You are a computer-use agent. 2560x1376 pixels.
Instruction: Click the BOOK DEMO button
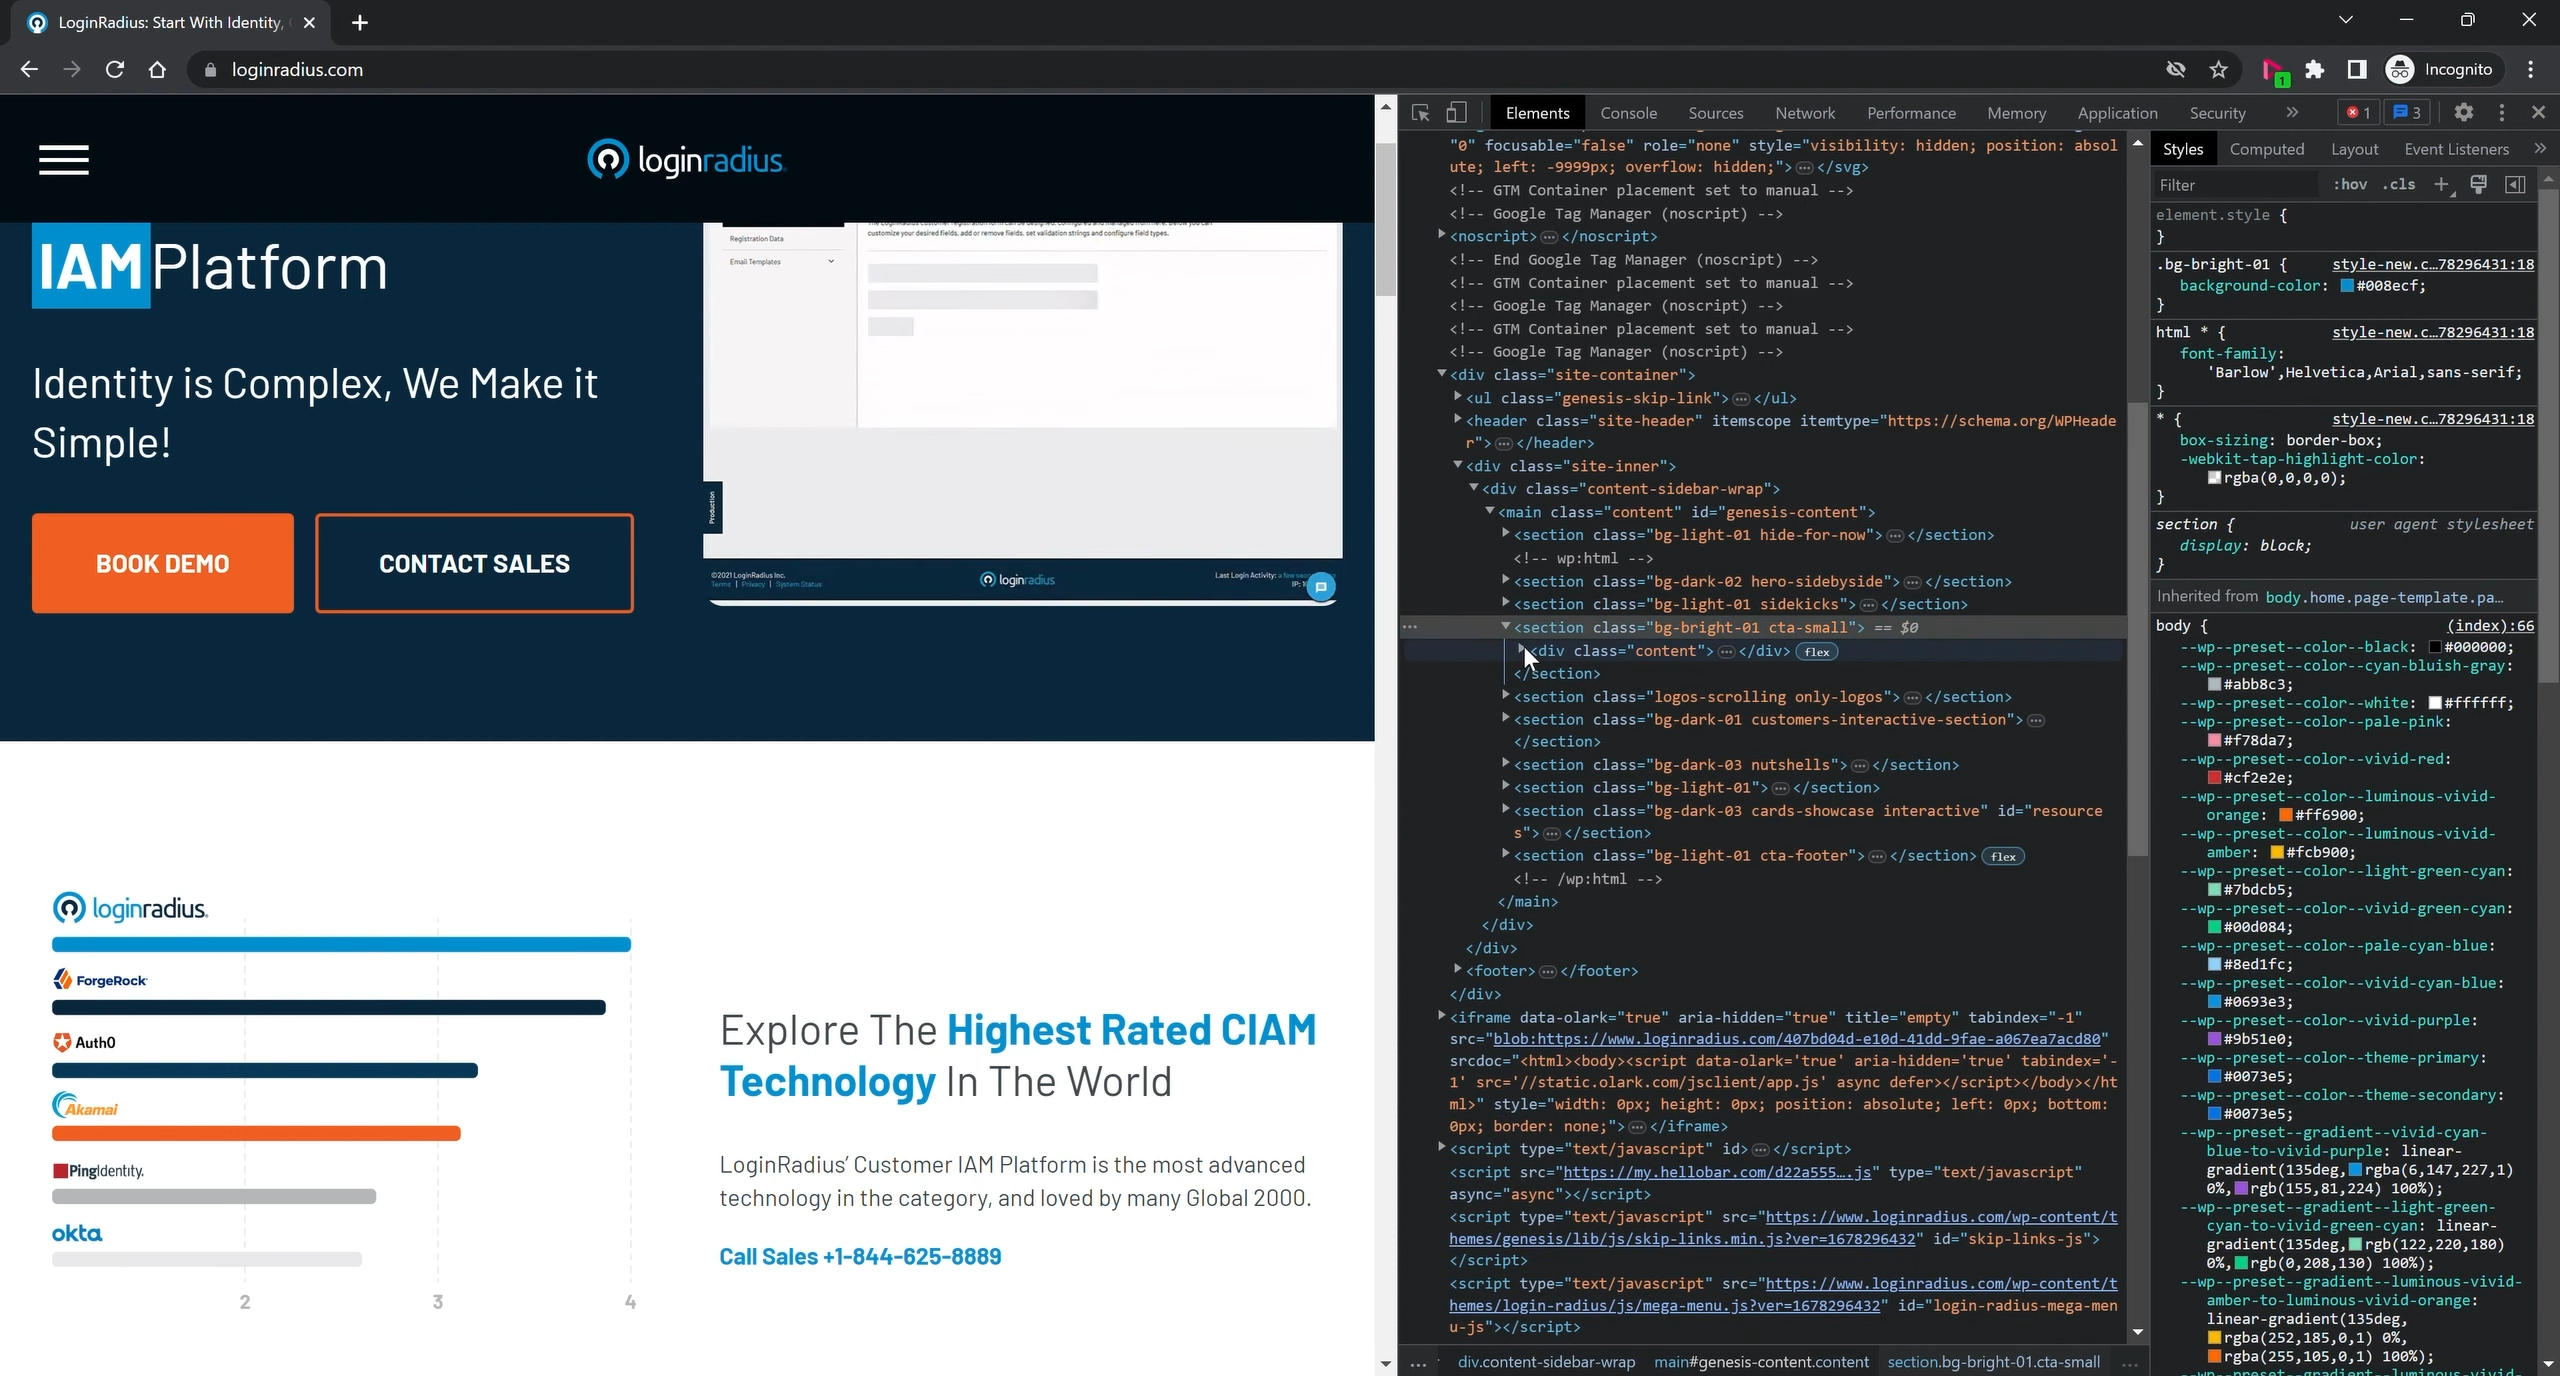coord(163,563)
